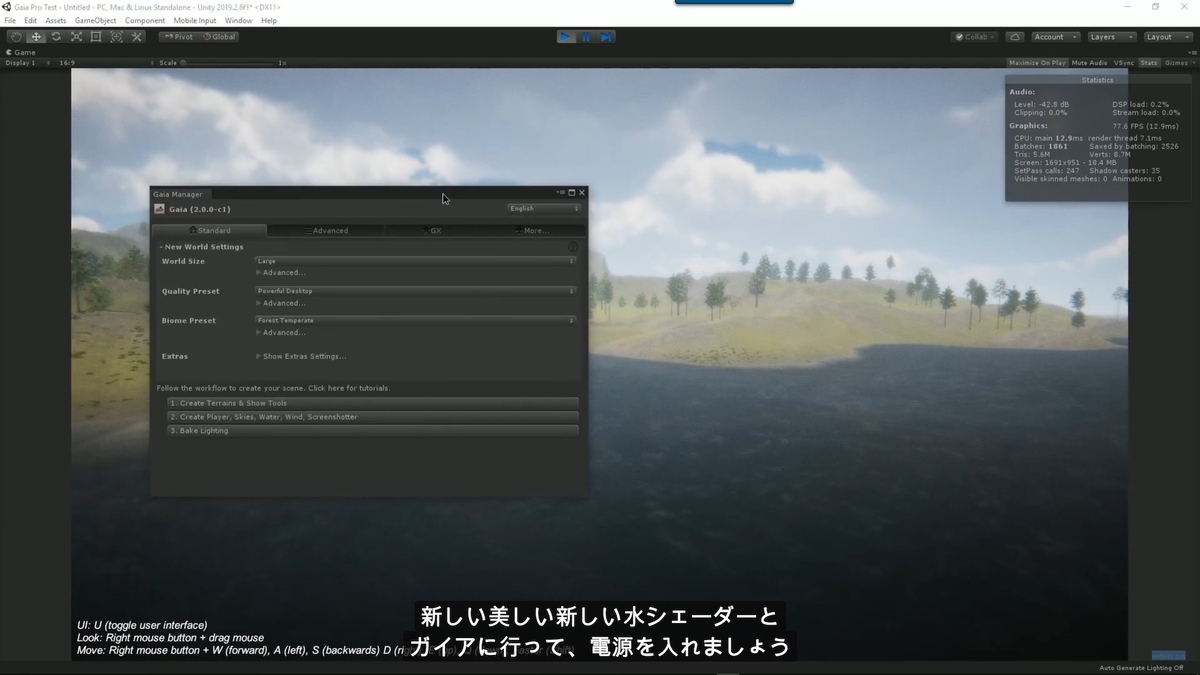Viewport: 1200px width, 675px height.
Task: Open the Gaia tutorials workflow link
Action: pyautogui.click(x=273, y=388)
